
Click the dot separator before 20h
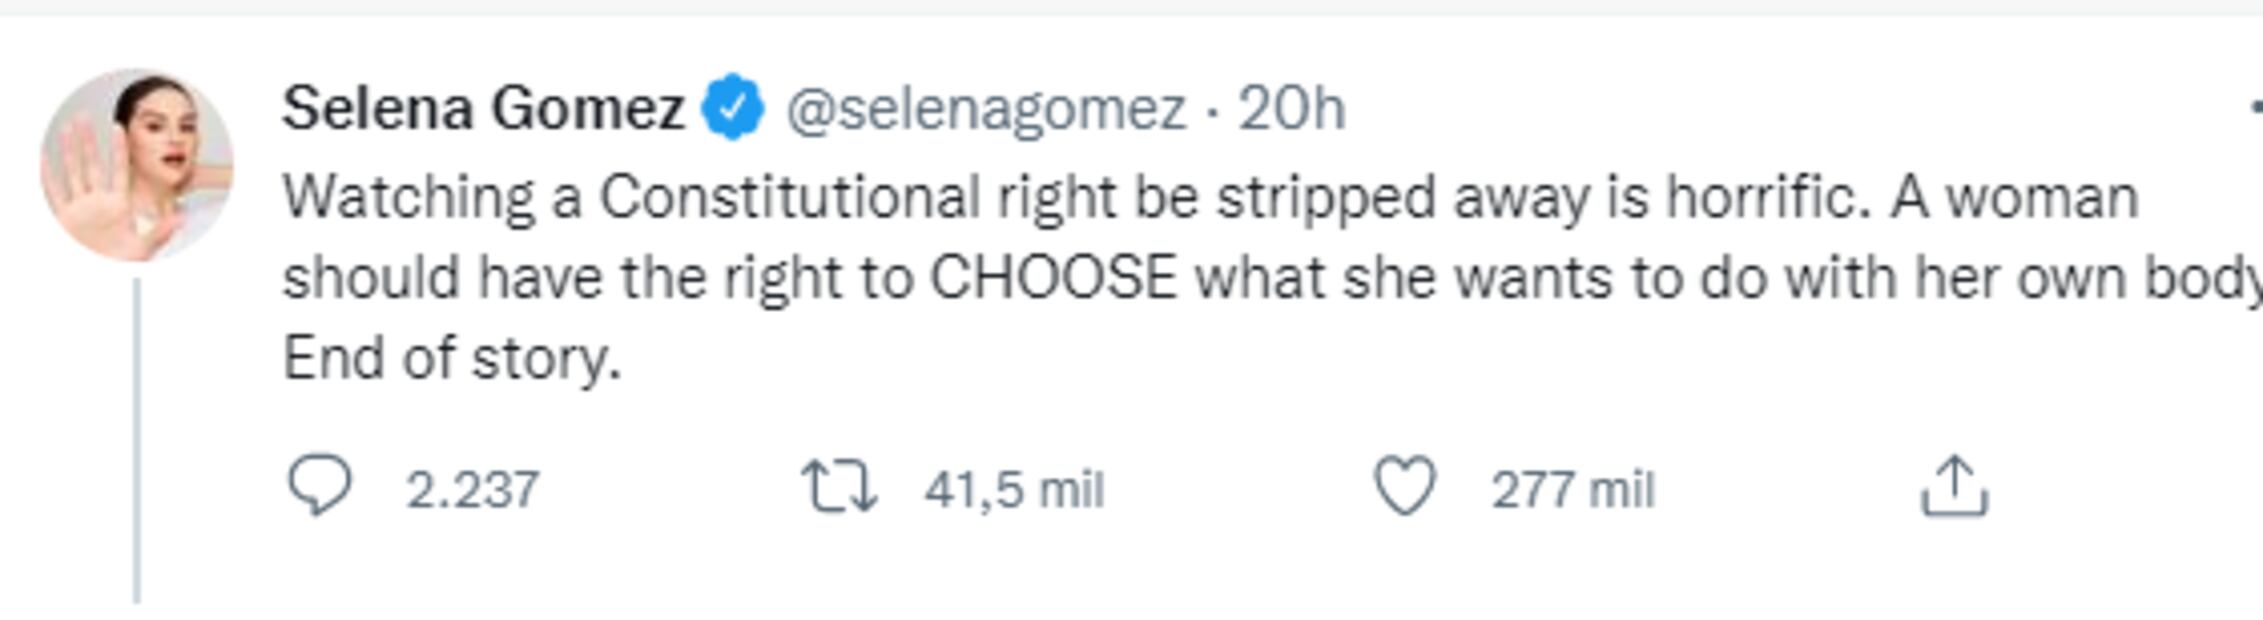1212,110
